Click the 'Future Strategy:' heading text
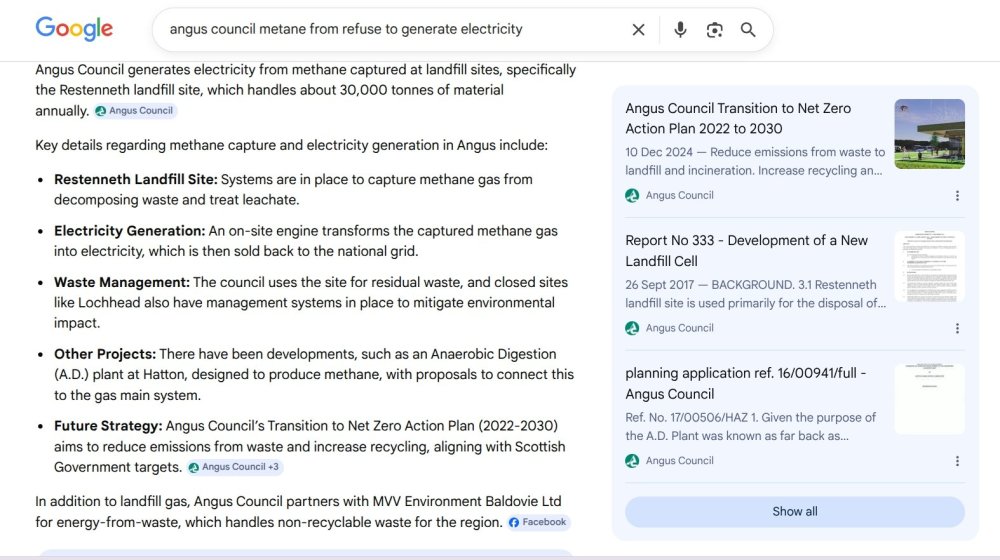 (108, 425)
